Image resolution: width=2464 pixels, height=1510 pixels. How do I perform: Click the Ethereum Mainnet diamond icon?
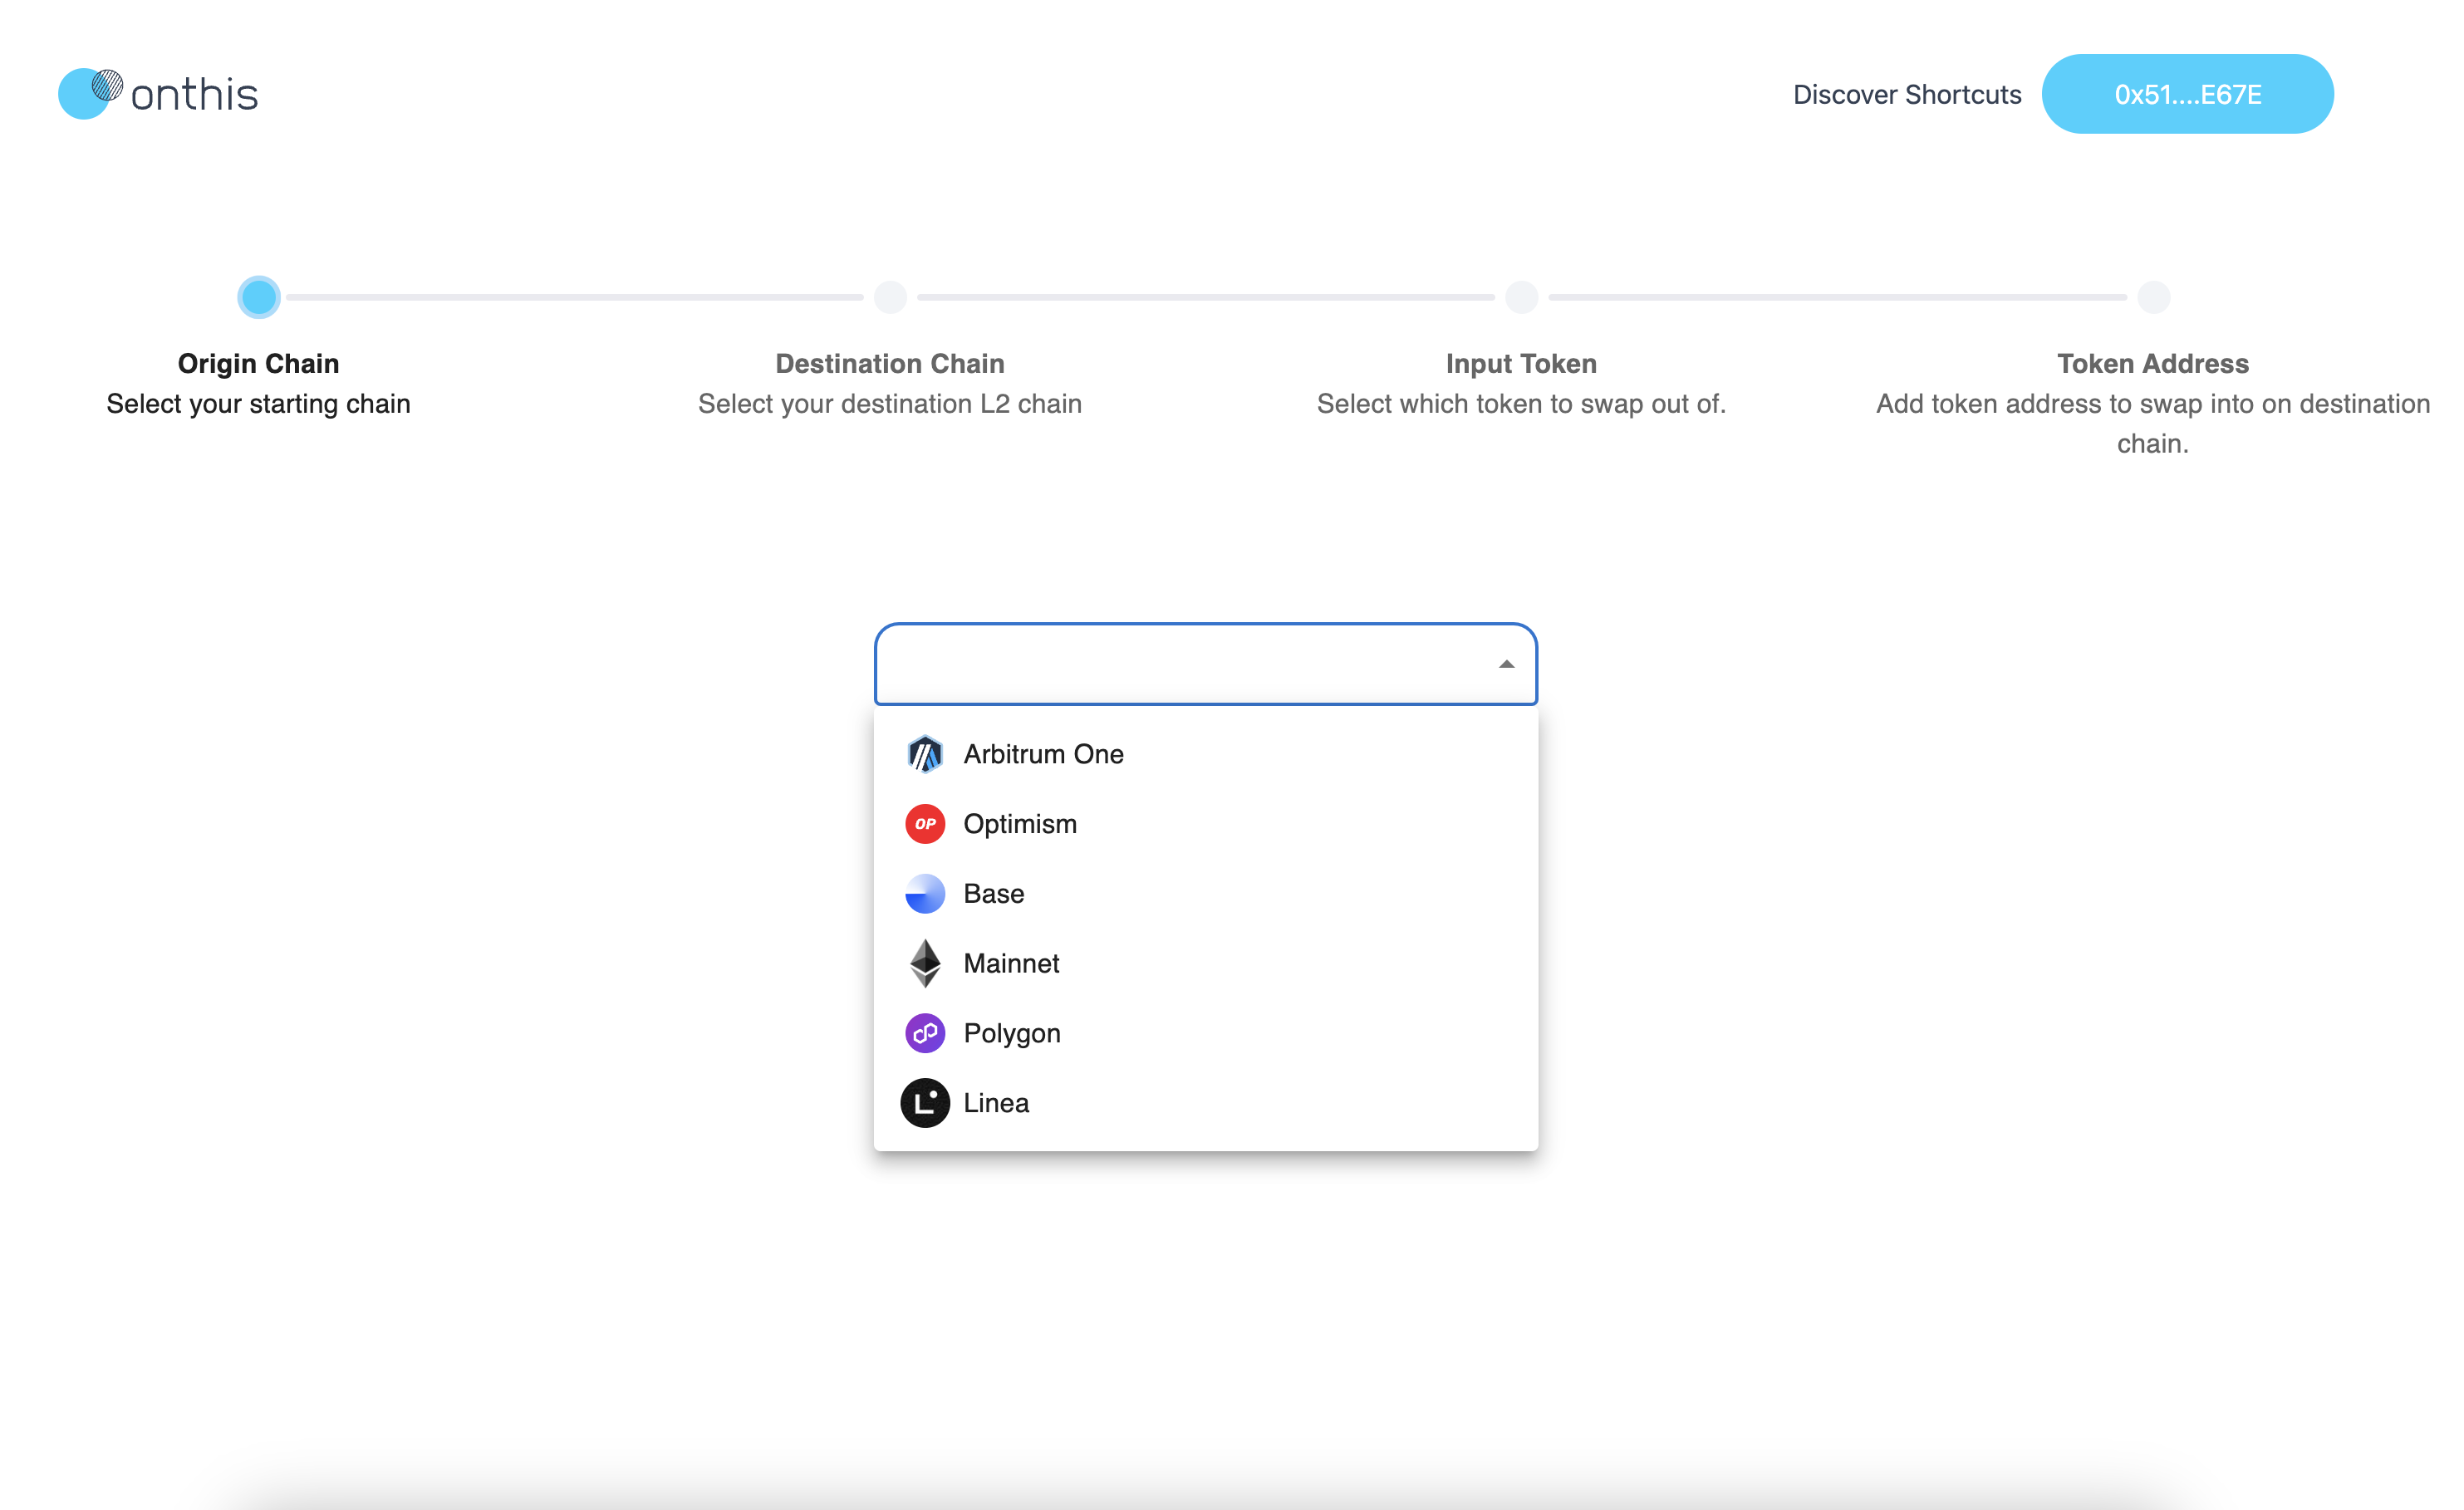coord(924,963)
